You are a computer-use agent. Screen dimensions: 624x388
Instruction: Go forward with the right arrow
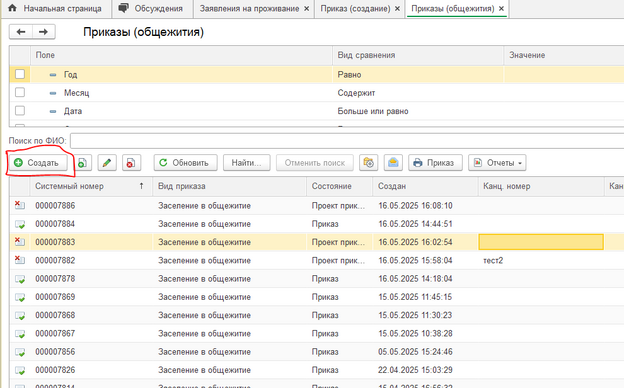pos(43,32)
